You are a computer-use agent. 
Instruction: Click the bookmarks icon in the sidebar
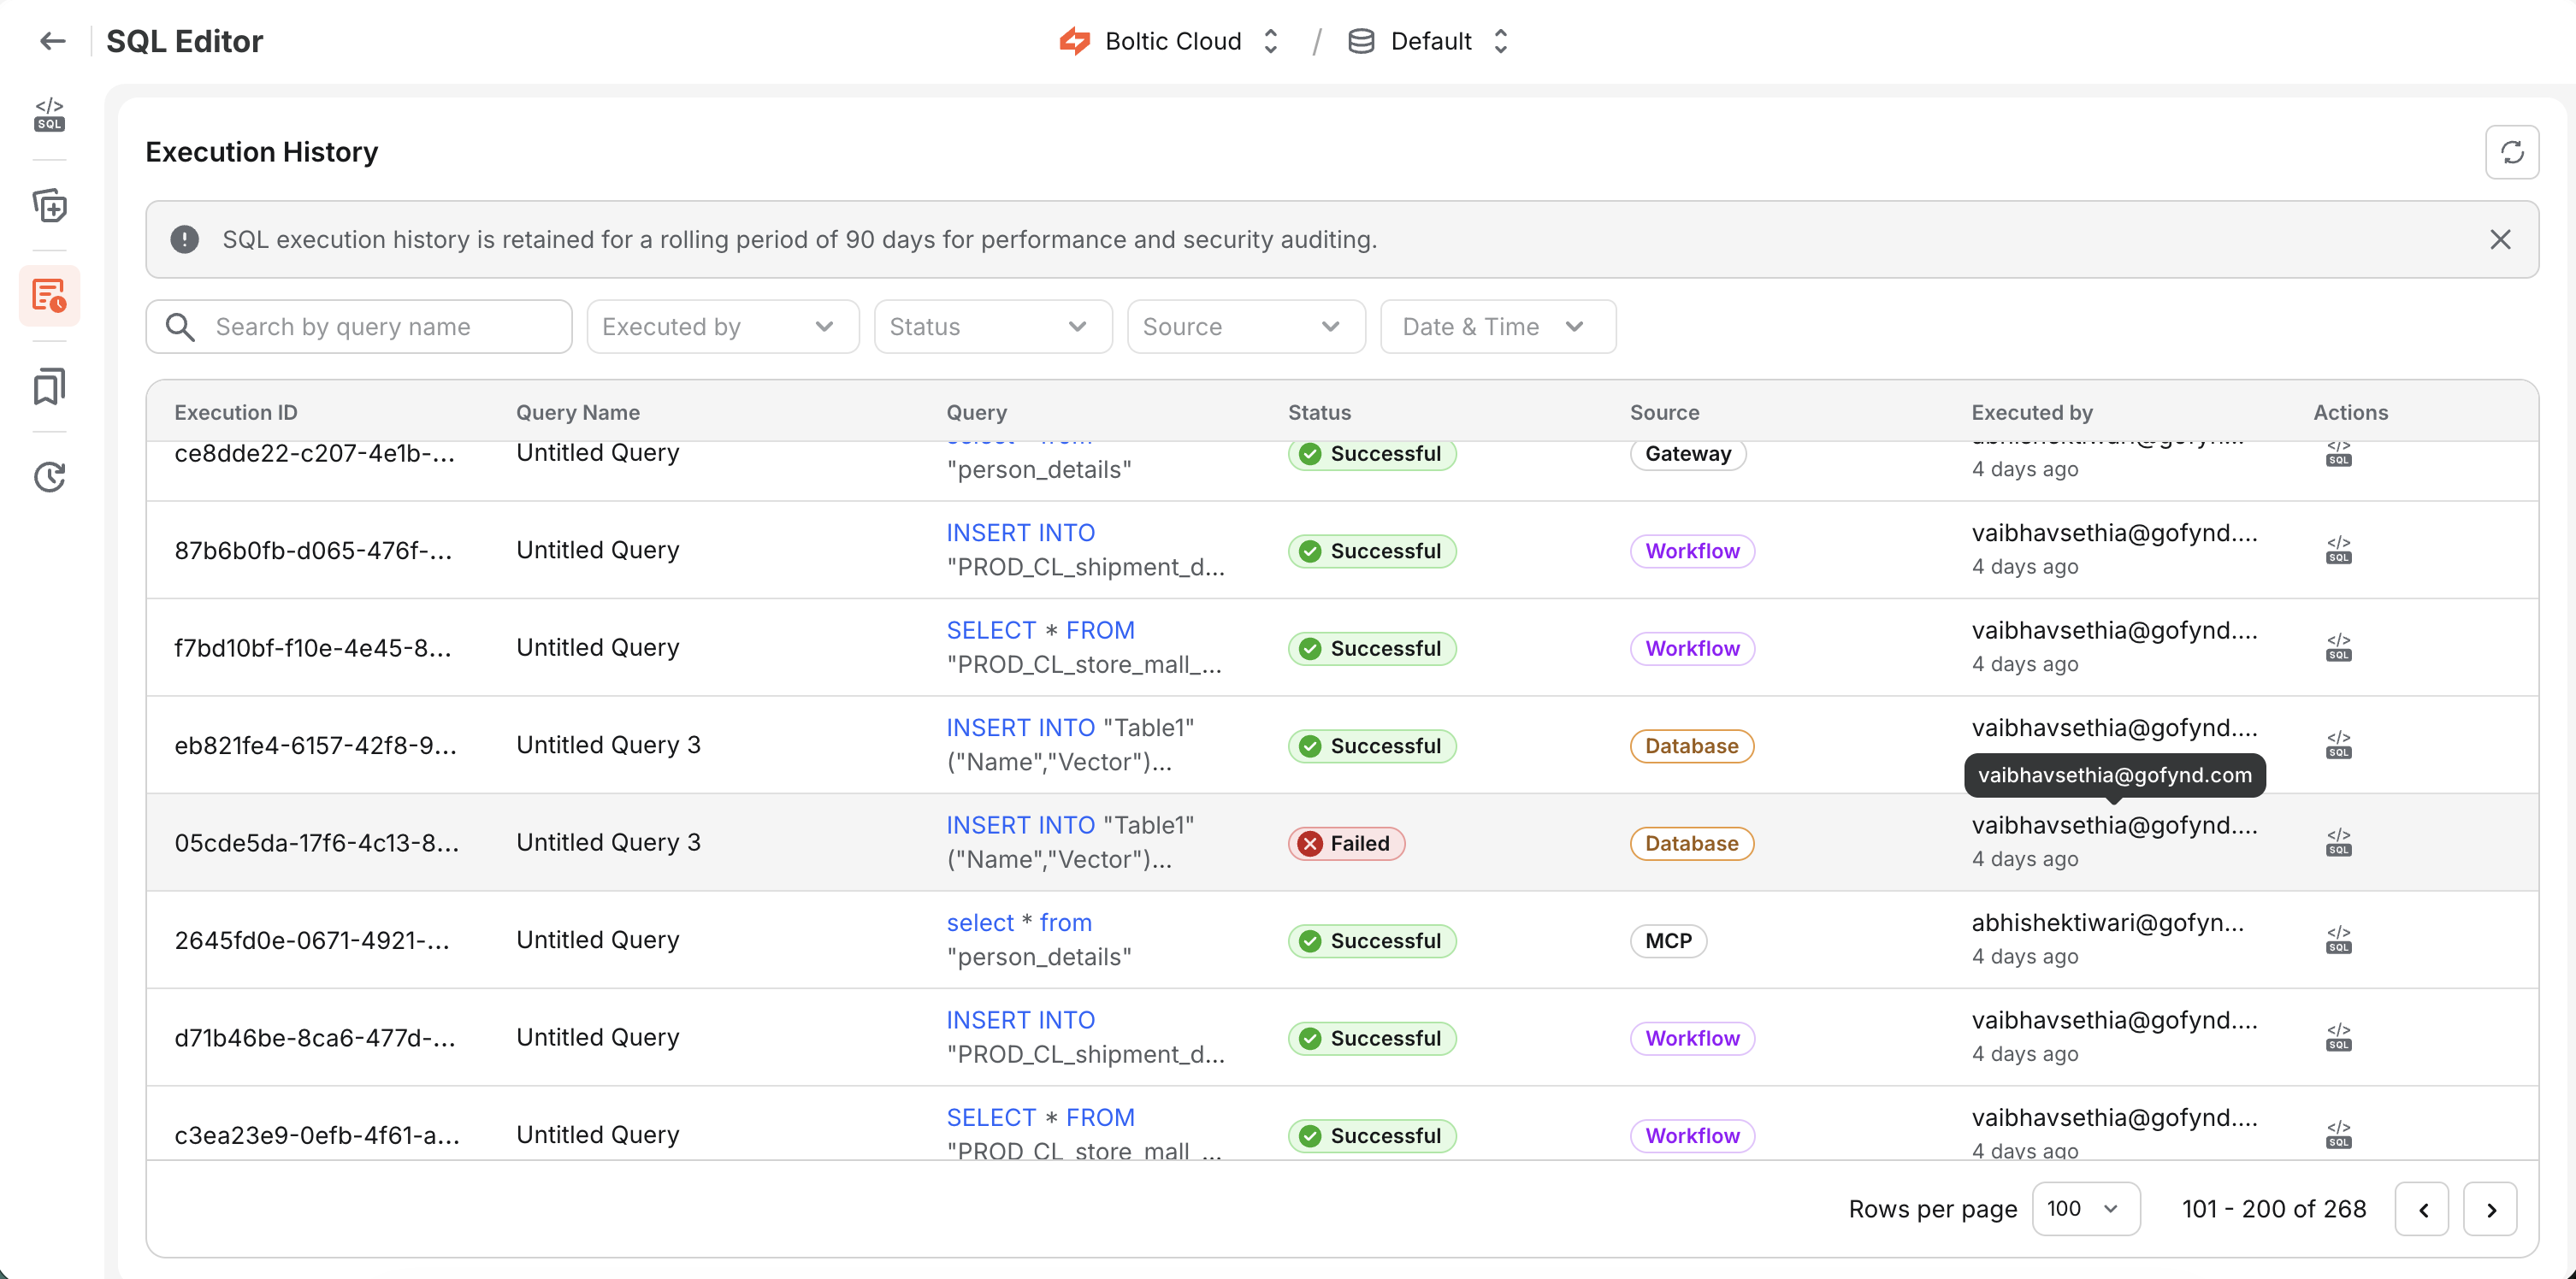pyautogui.click(x=49, y=386)
